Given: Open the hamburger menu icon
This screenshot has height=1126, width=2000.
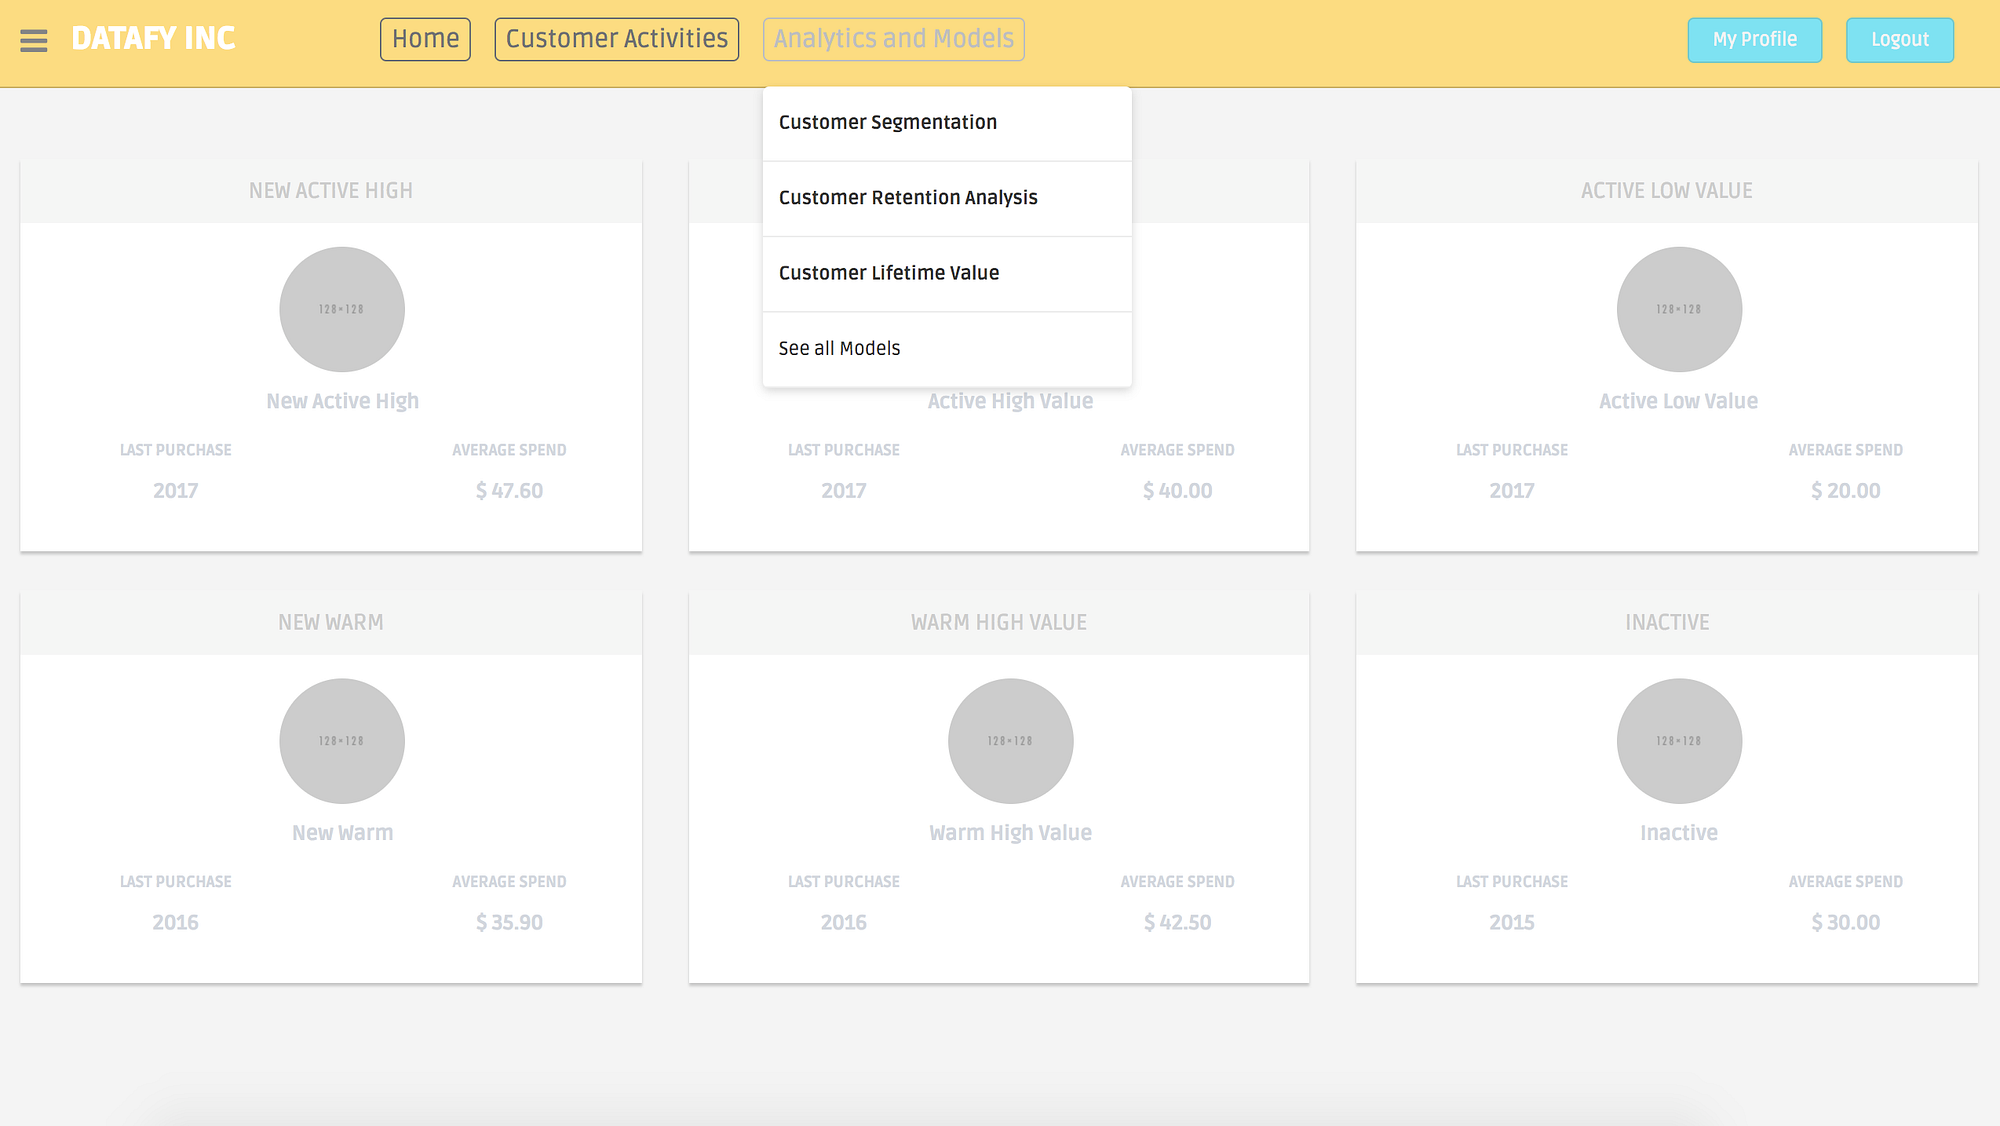Looking at the screenshot, I should point(34,40).
